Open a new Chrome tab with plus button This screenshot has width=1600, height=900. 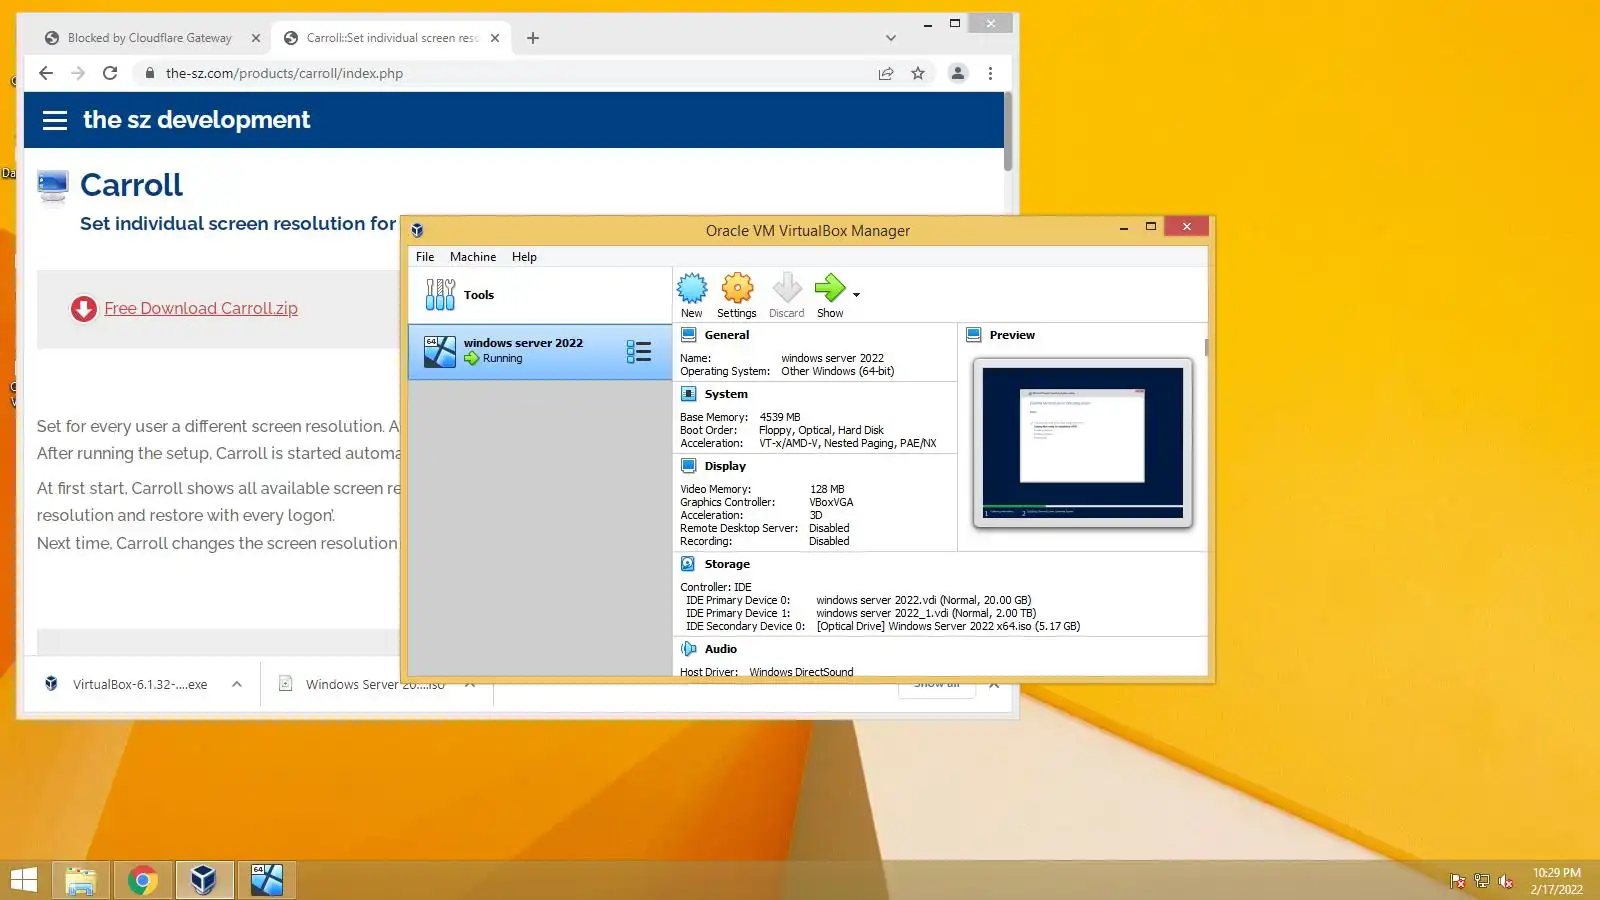coord(533,38)
